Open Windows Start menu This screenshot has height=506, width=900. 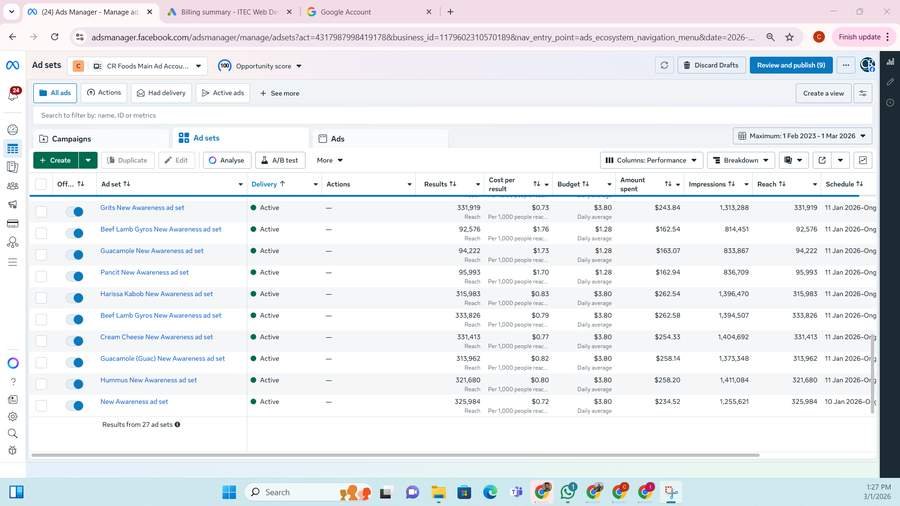pyautogui.click(x=229, y=492)
